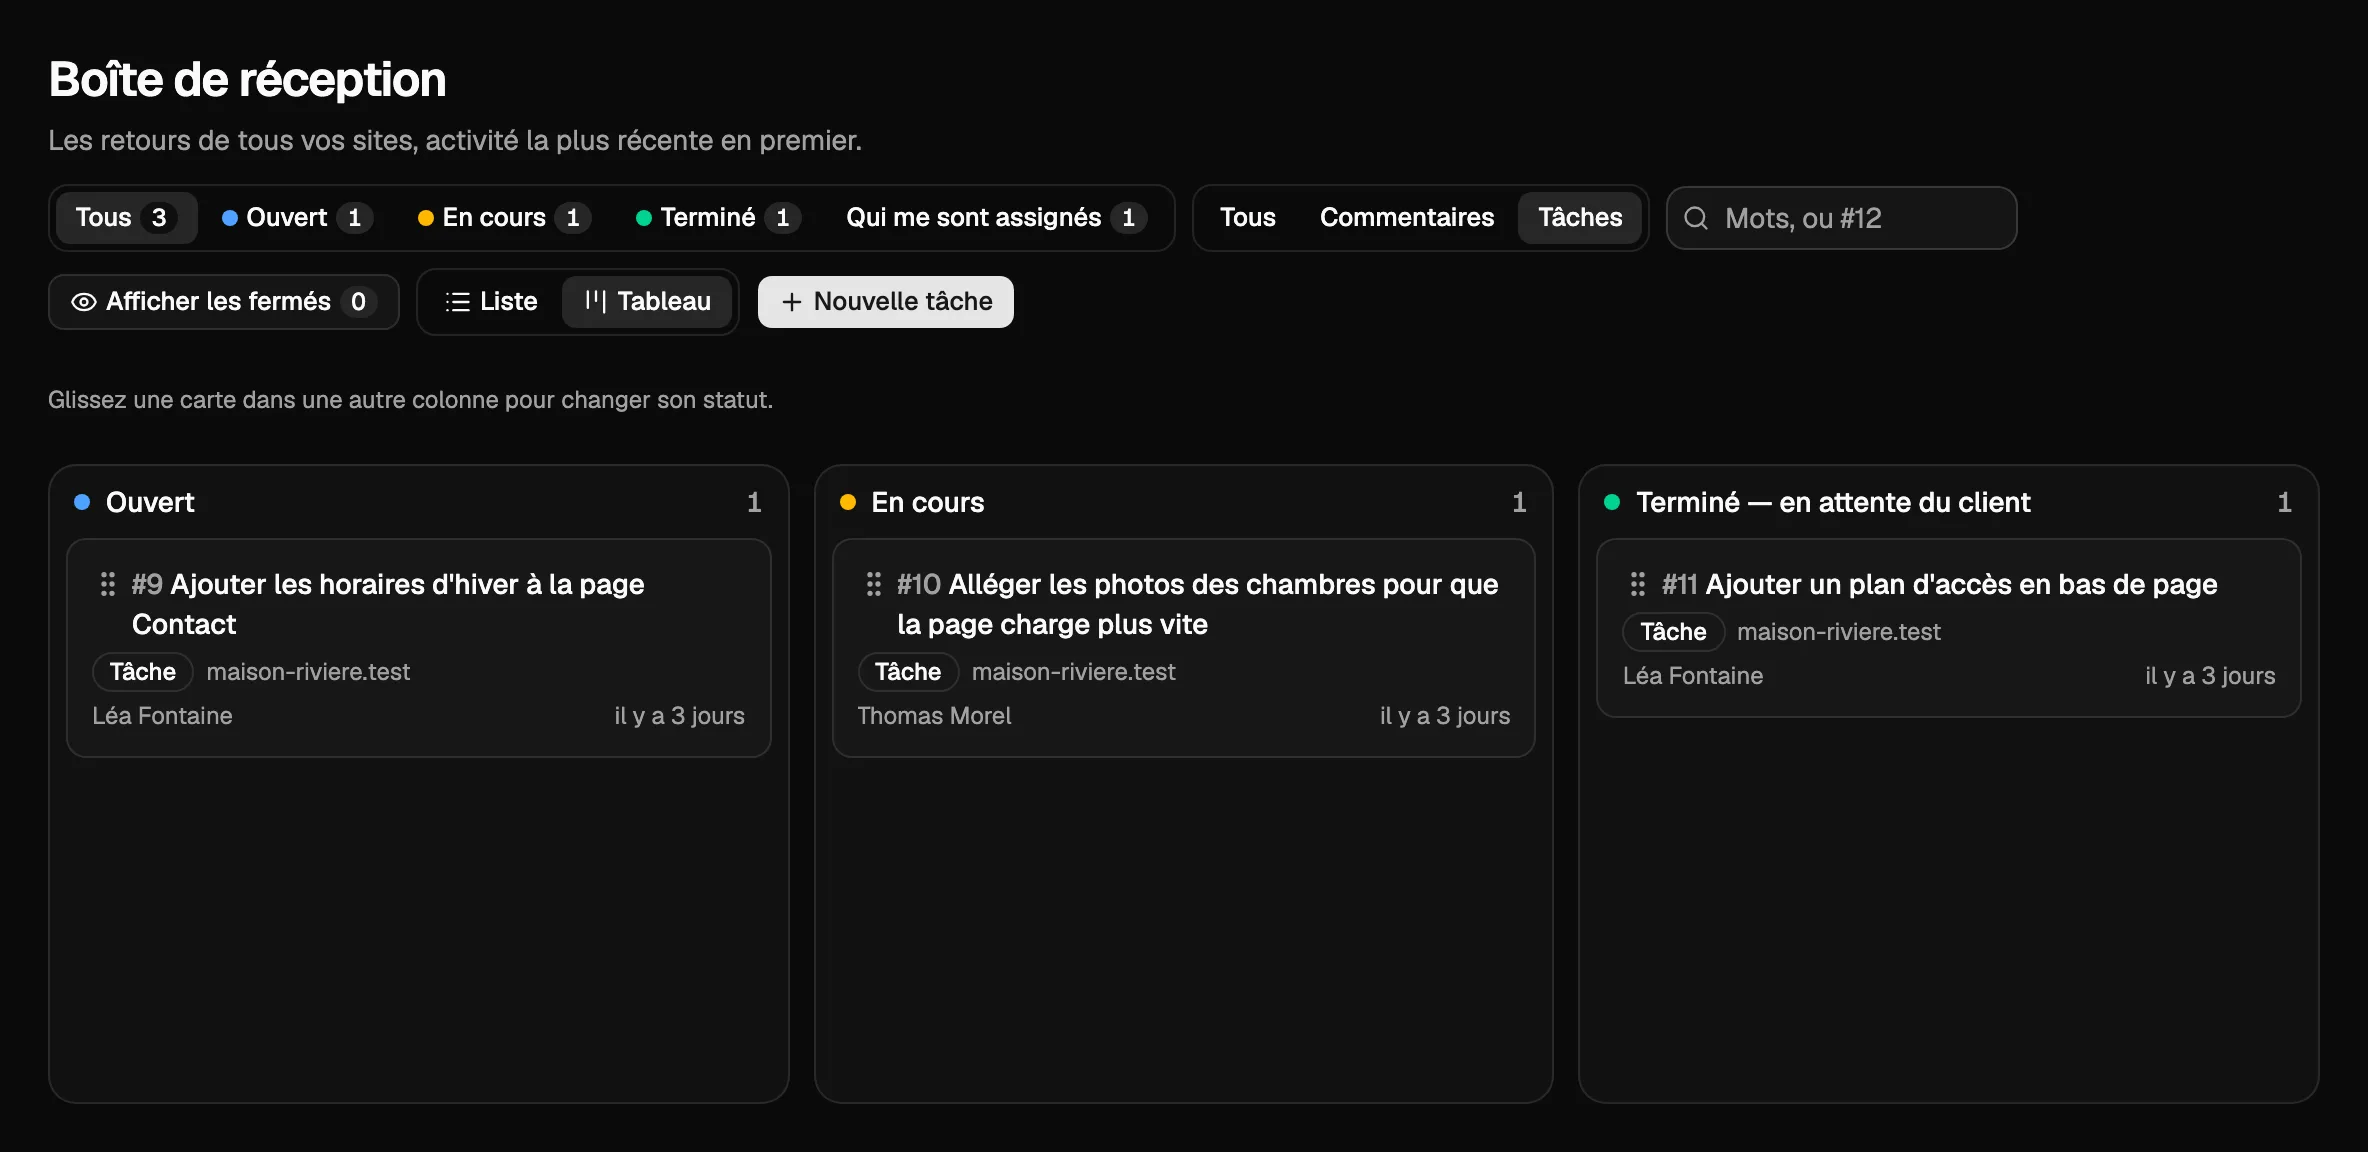Screen dimensions: 2368x1152
Task: Click 'Léa Fontaine' on card #9
Action: 162,716
